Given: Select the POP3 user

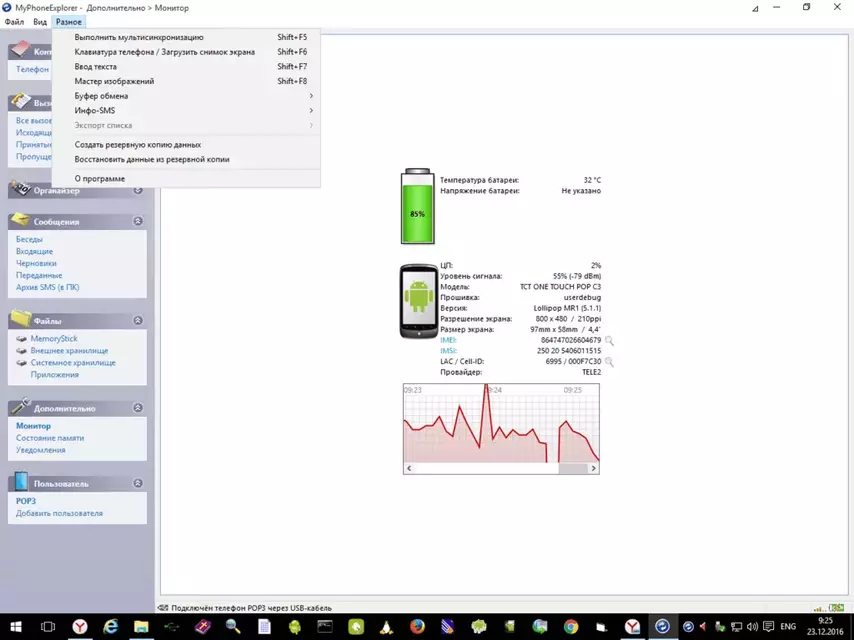Looking at the screenshot, I should point(26,501).
